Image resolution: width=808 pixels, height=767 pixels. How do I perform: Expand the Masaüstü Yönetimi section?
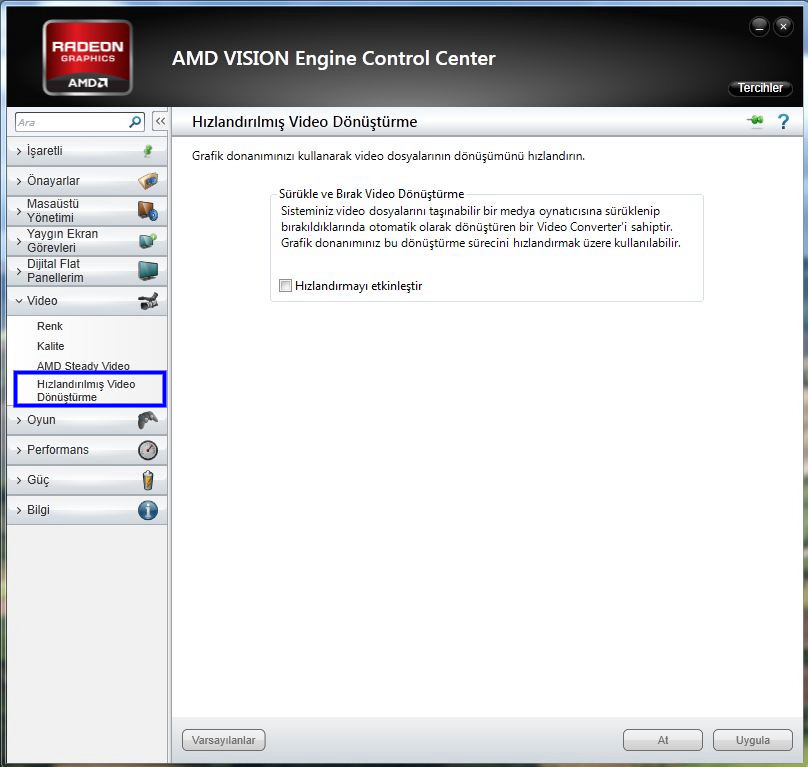click(x=87, y=211)
